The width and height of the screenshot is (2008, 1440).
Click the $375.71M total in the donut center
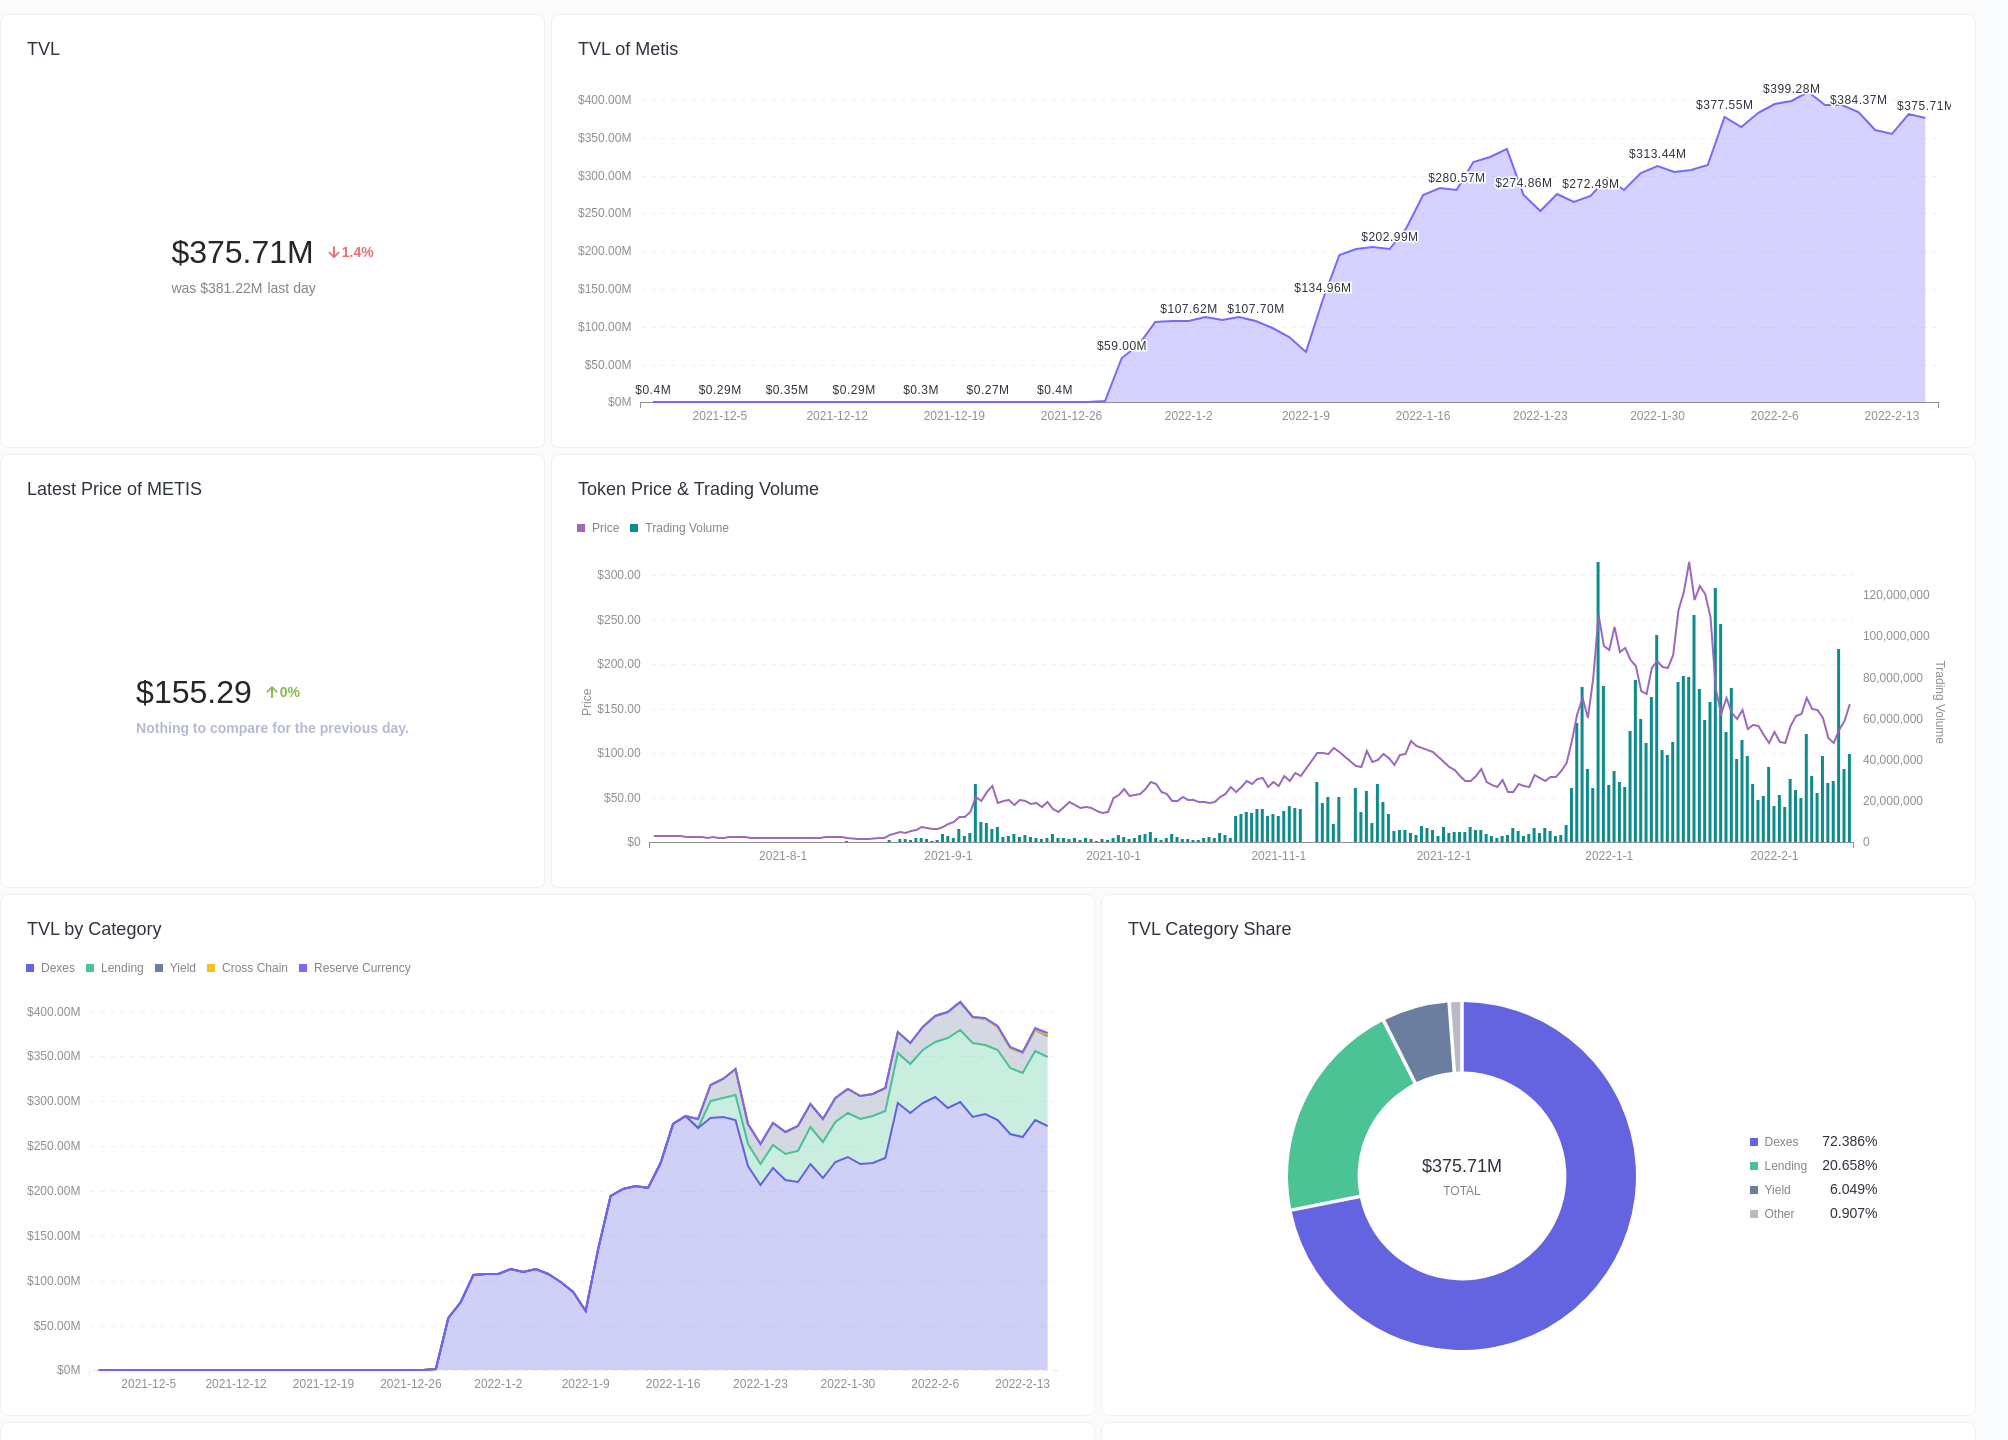coord(1462,1165)
